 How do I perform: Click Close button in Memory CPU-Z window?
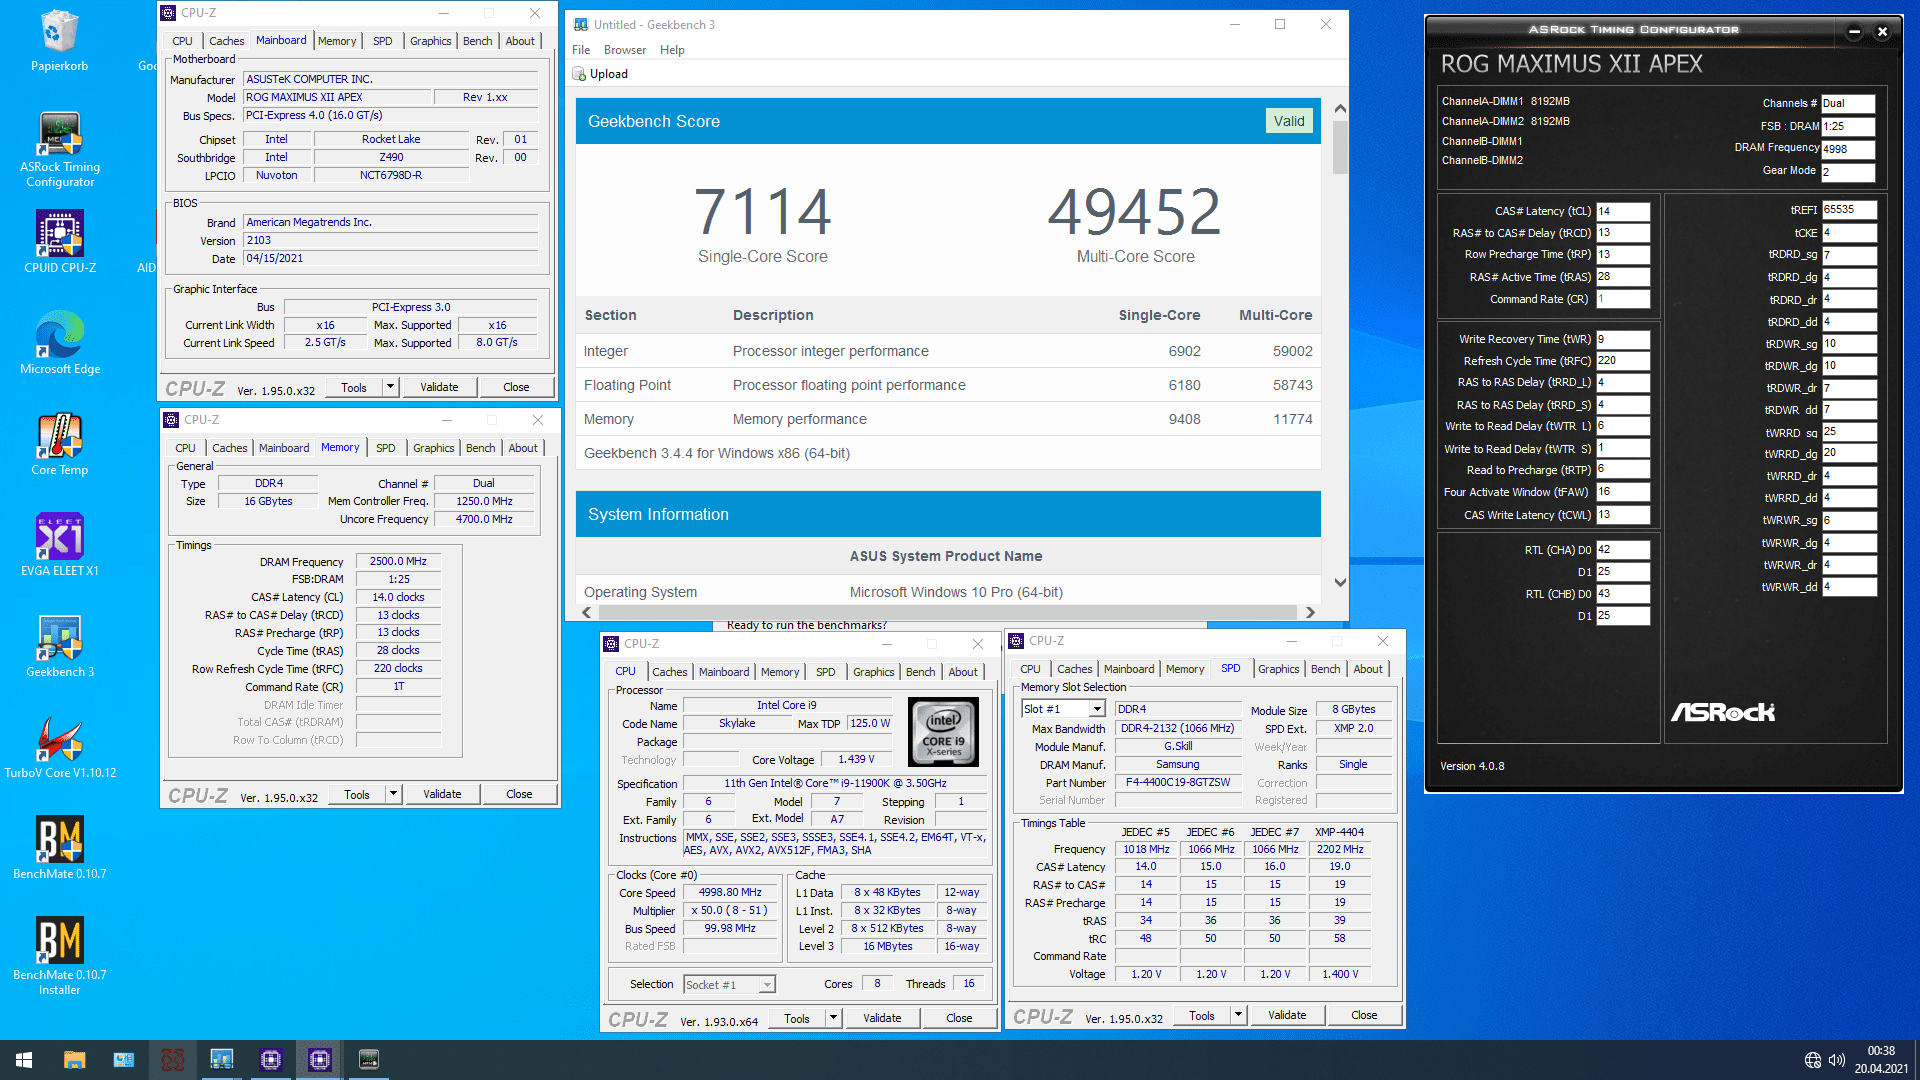click(x=519, y=794)
